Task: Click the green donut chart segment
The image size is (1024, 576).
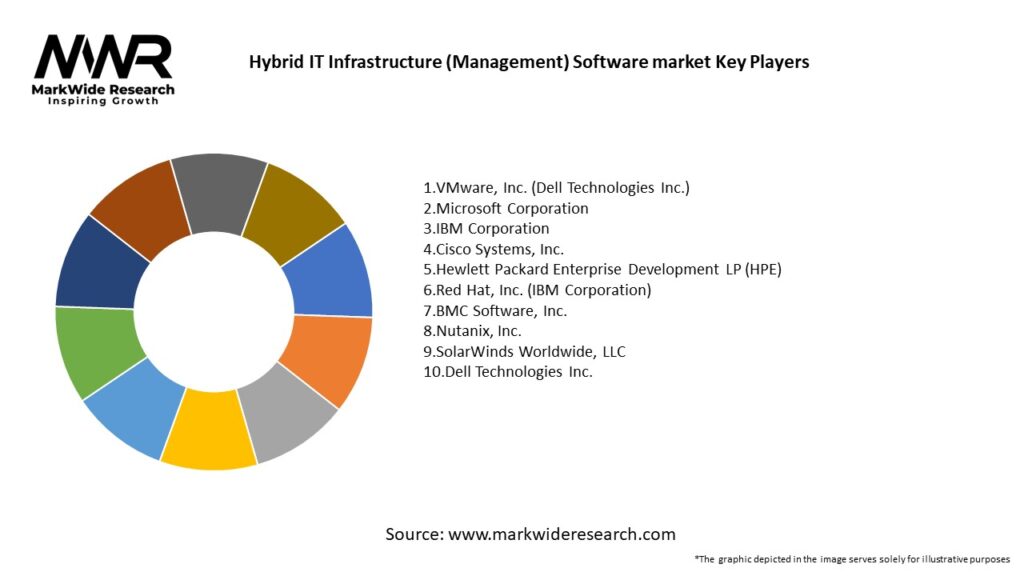Action: click(92, 351)
